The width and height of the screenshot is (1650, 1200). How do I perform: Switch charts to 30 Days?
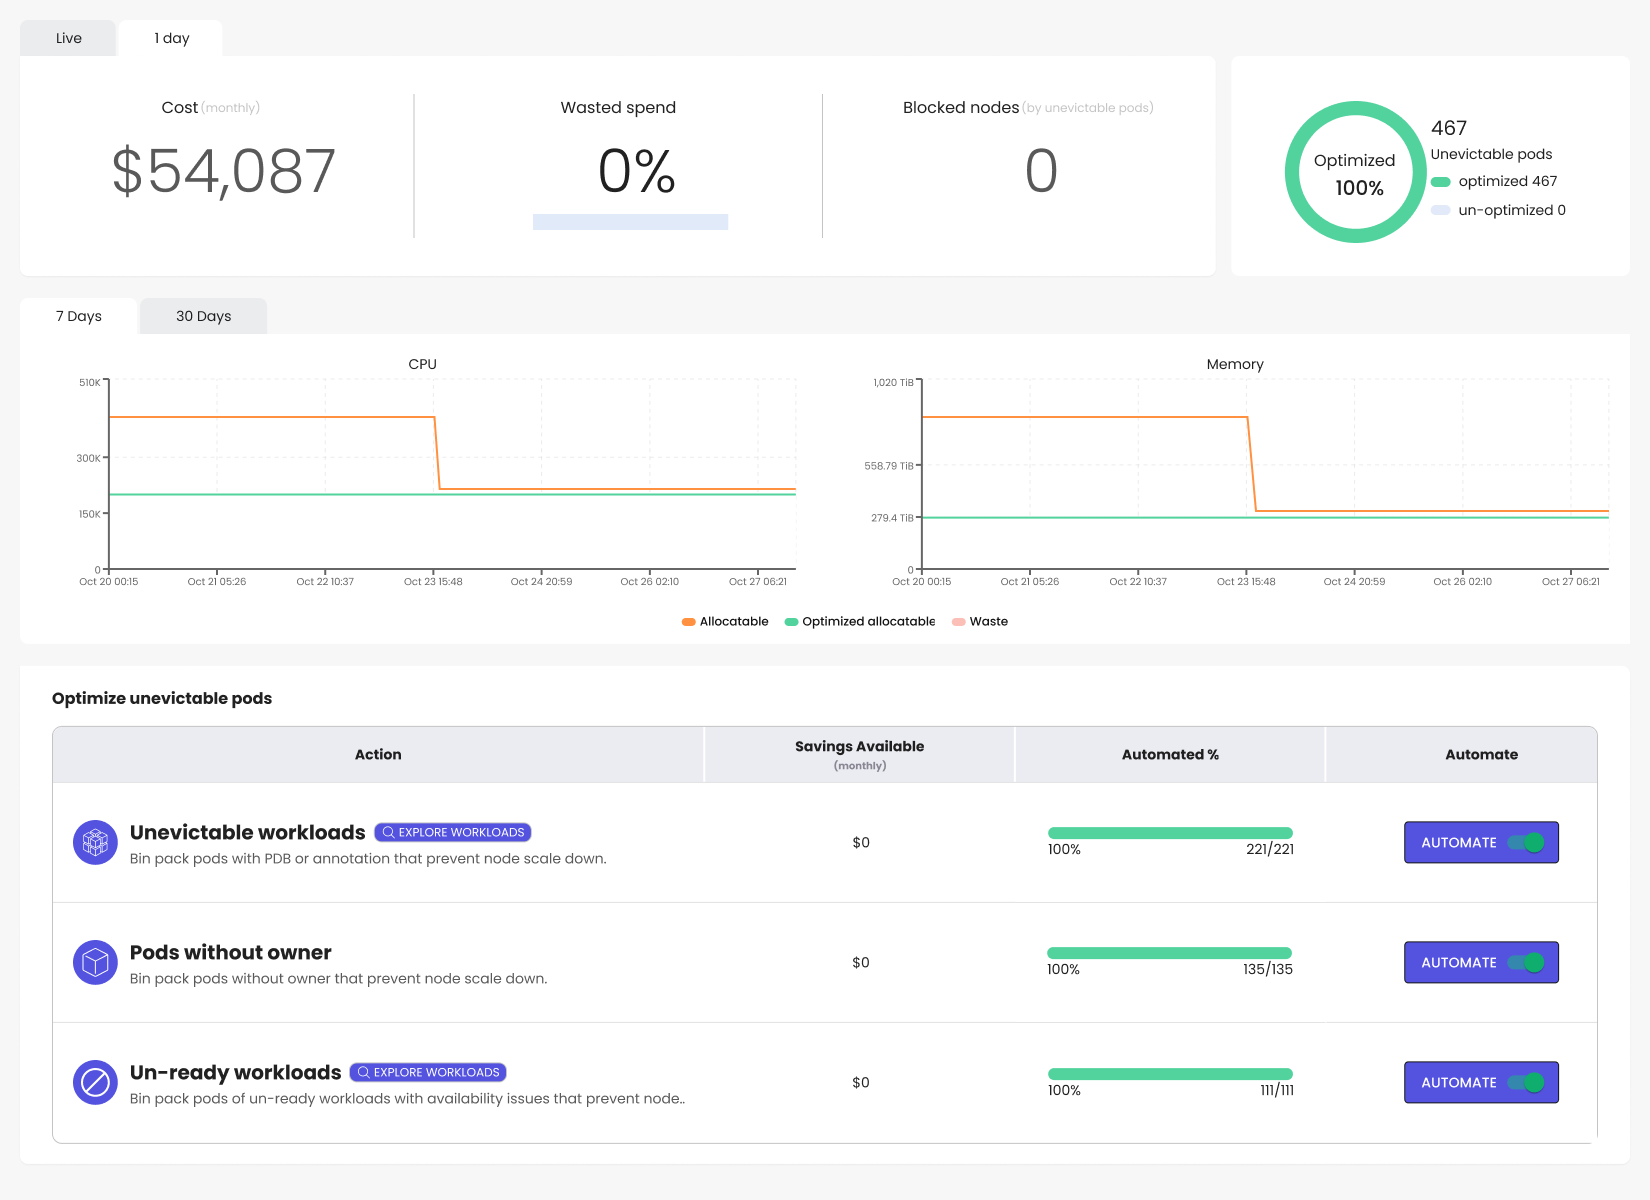pos(203,316)
